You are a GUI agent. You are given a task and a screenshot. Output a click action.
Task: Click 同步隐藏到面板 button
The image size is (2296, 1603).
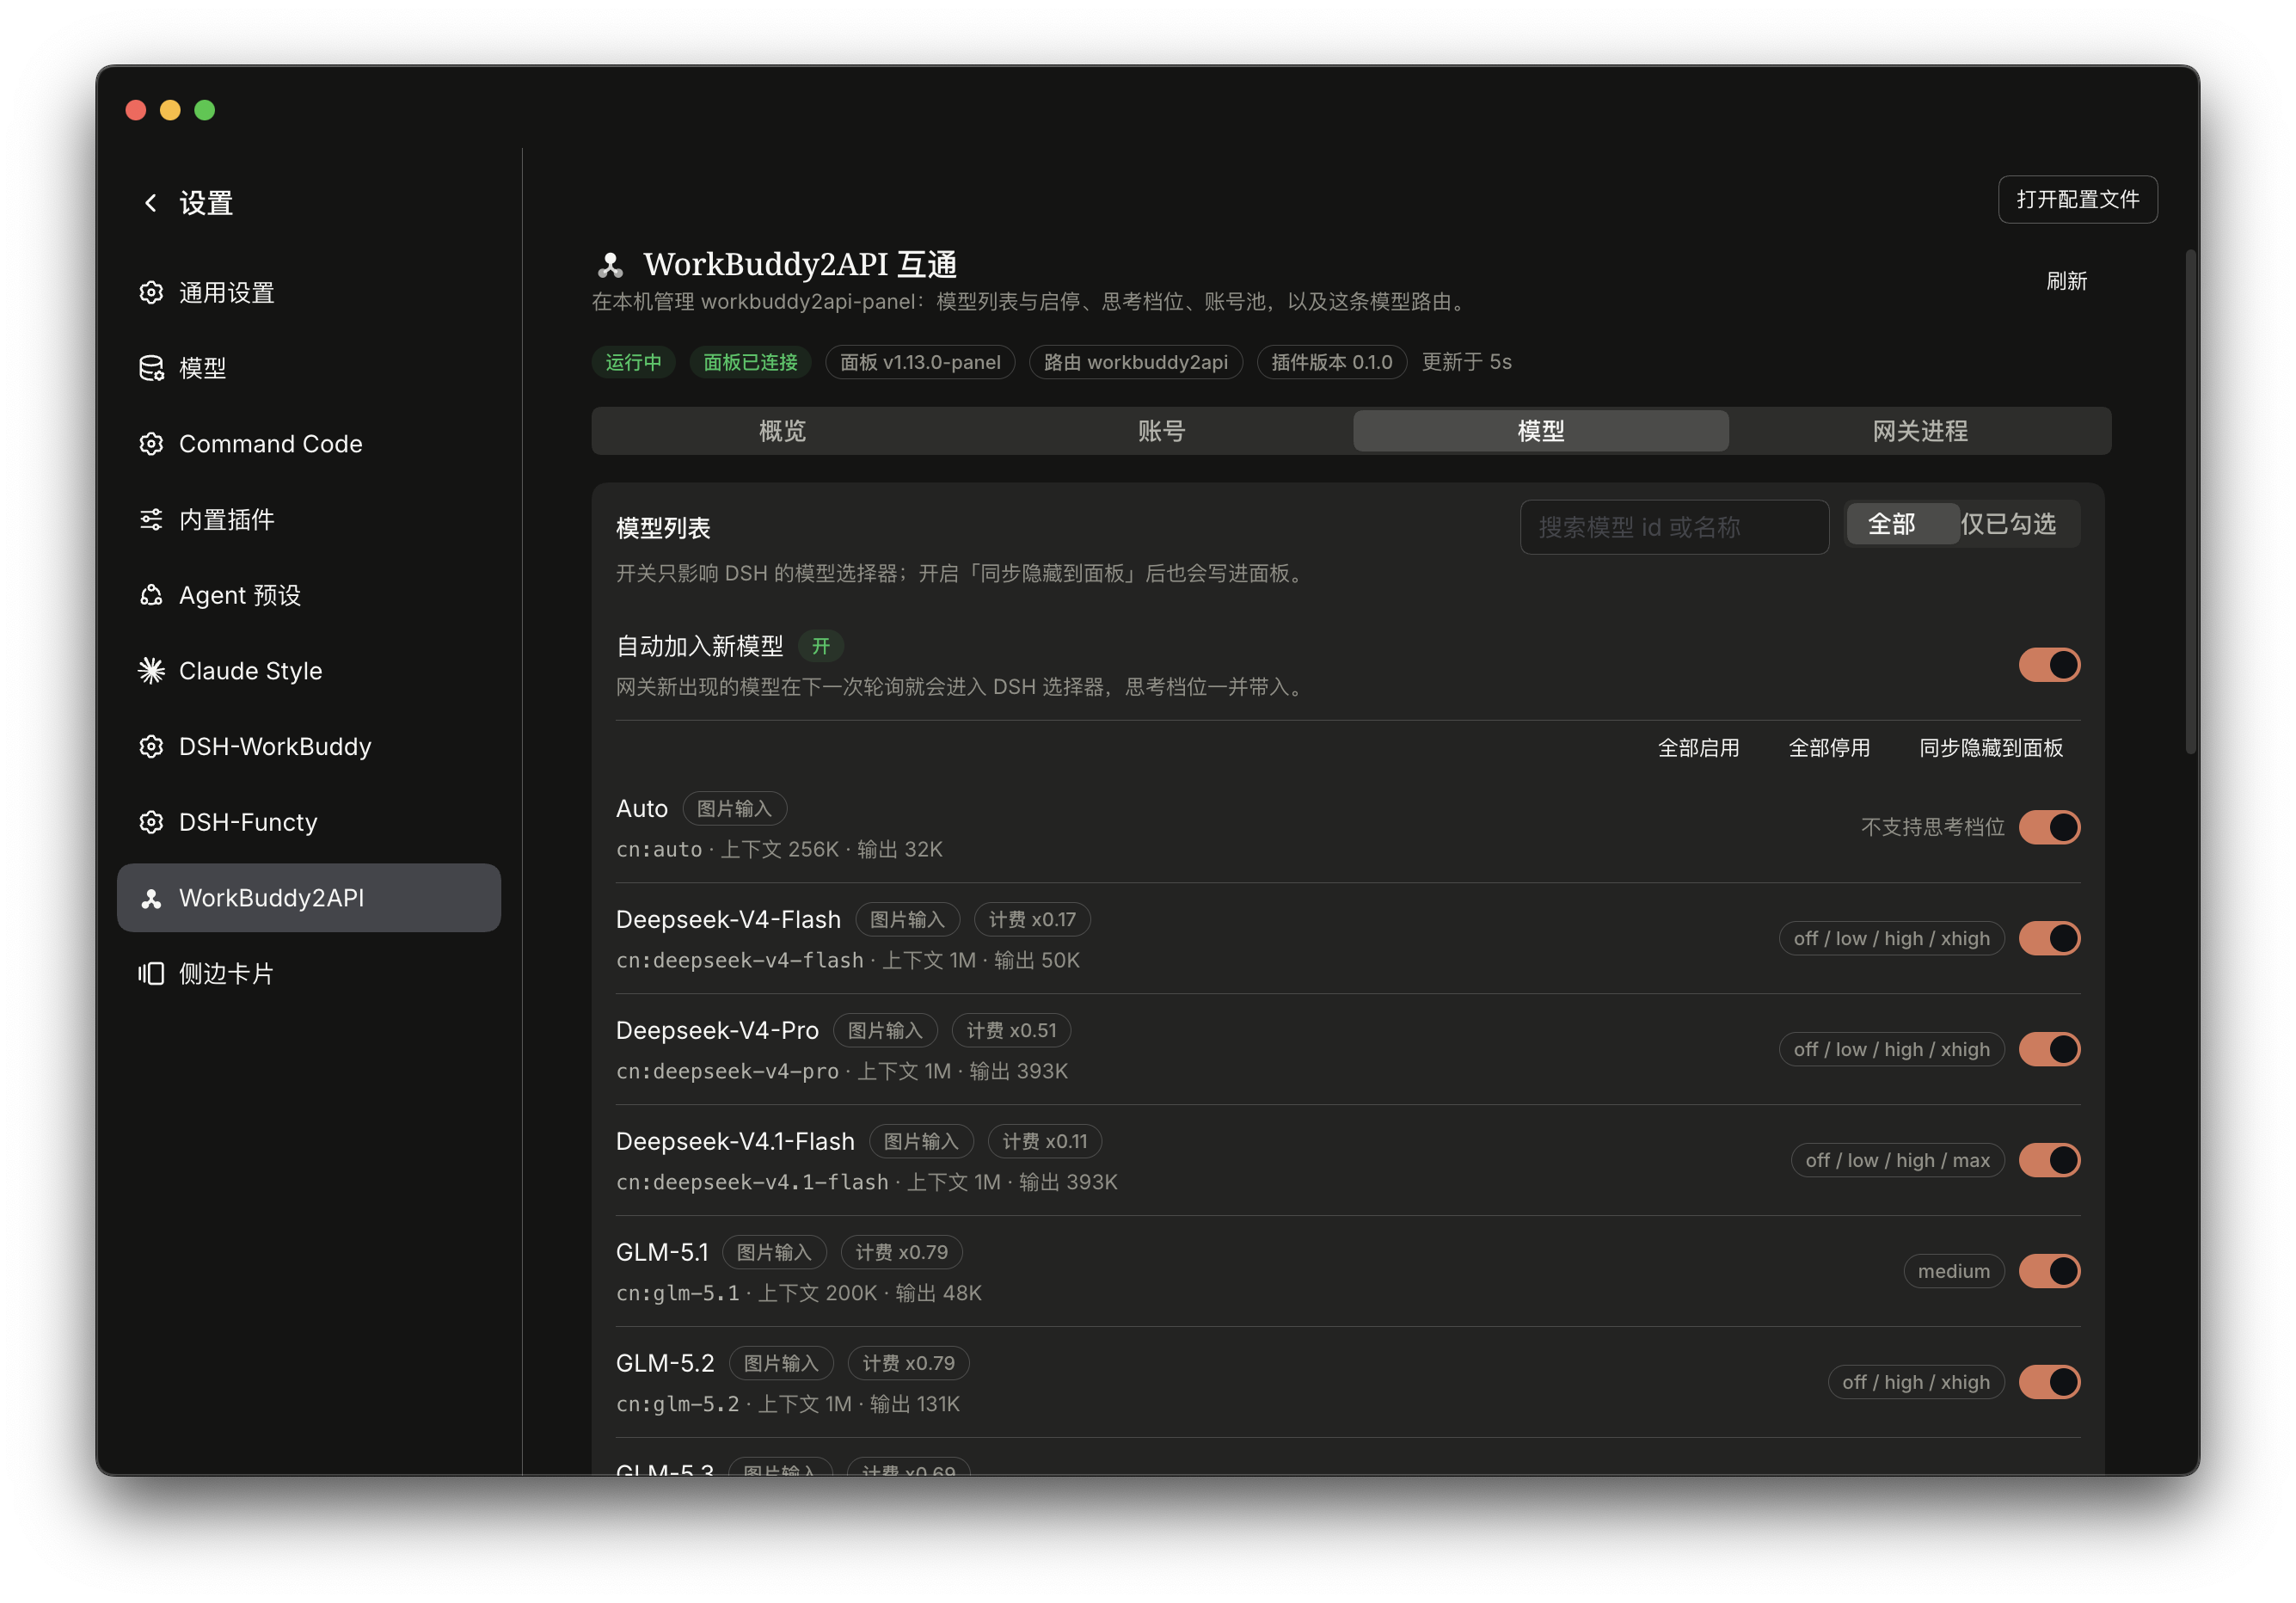pyautogui.click(x=1991, y=748)
